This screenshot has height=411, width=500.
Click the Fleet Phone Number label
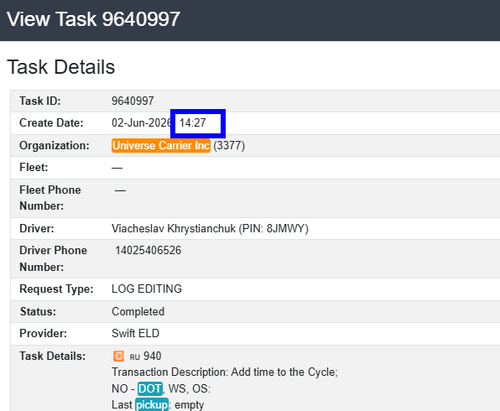(x=50, y=198)
